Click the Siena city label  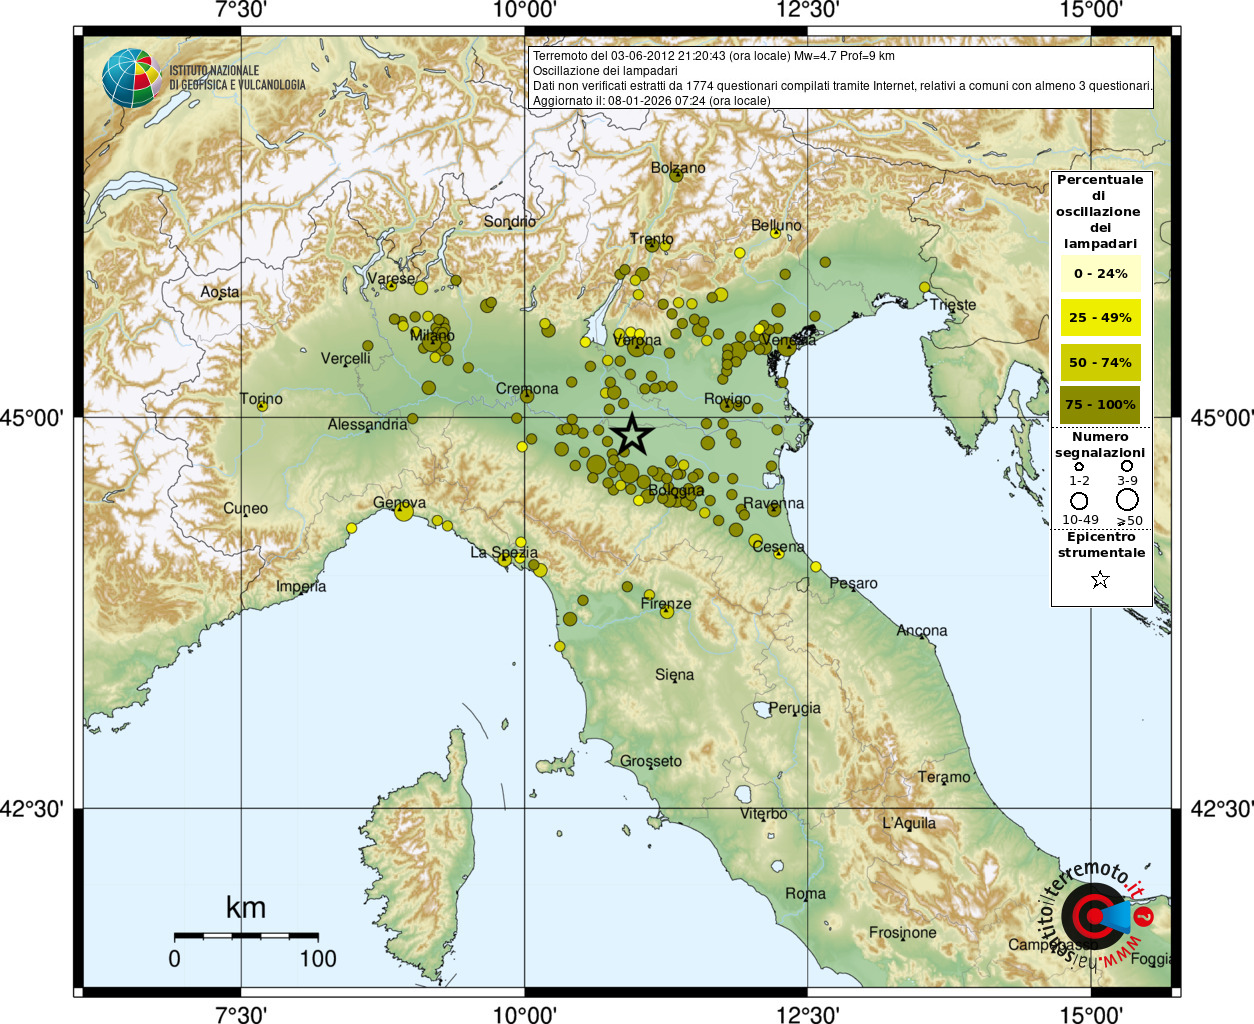click(674, 674)
